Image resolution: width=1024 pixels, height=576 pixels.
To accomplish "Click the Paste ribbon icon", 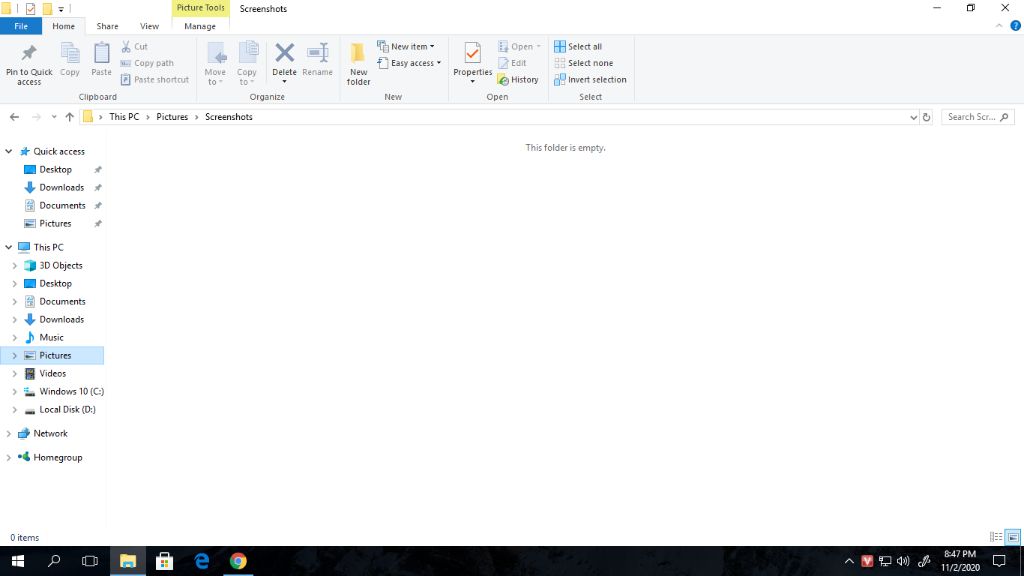I will pyautogui.click(x=101, y=54).
